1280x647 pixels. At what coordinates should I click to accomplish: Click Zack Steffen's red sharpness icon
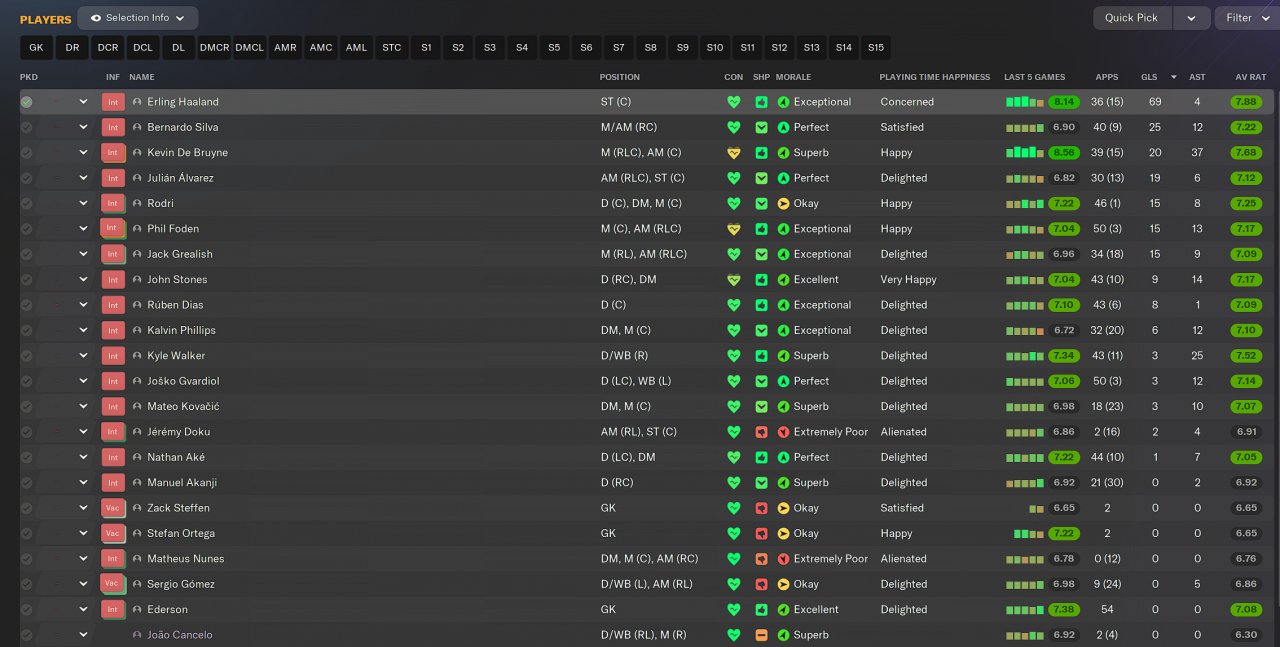[x=761, y=508]
